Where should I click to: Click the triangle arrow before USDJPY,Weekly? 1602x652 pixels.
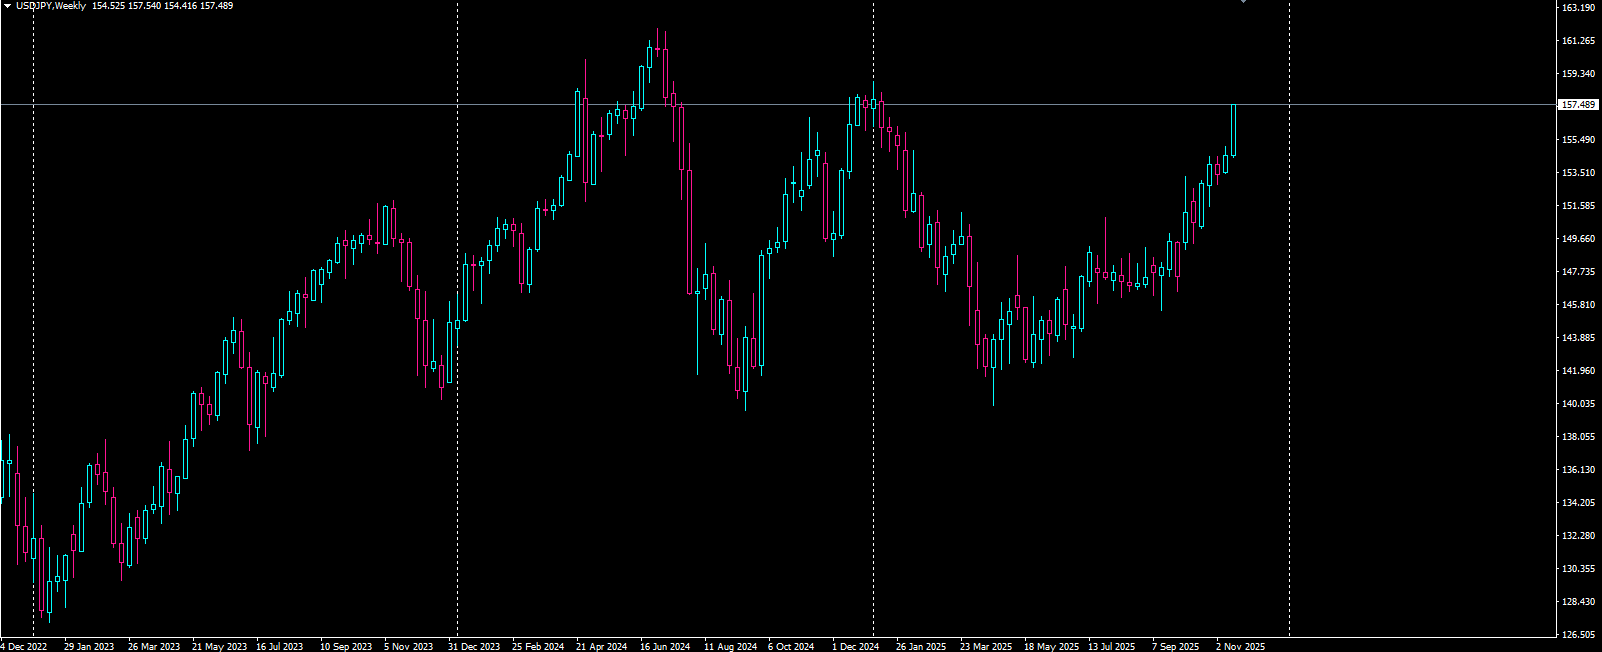pos(7,6)
